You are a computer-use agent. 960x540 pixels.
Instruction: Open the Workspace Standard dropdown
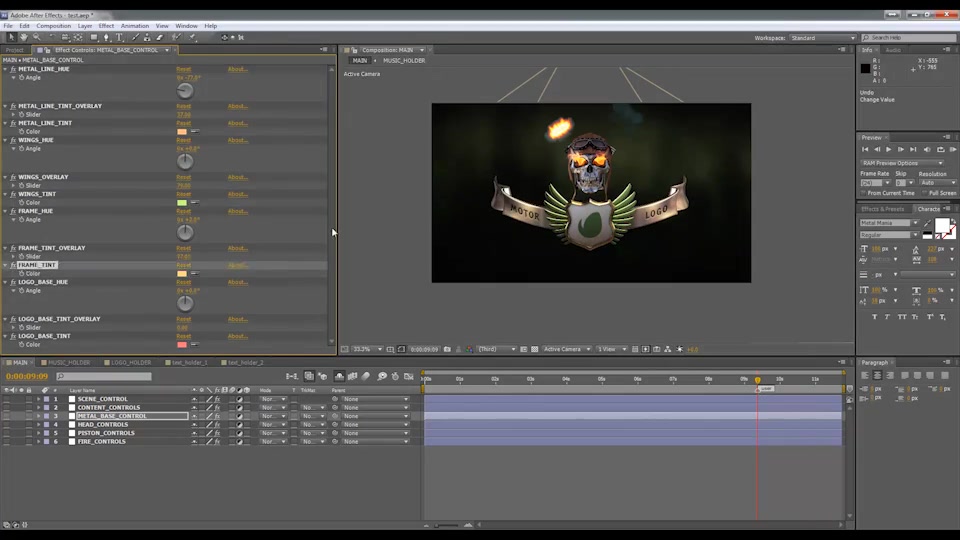(823, 38)
